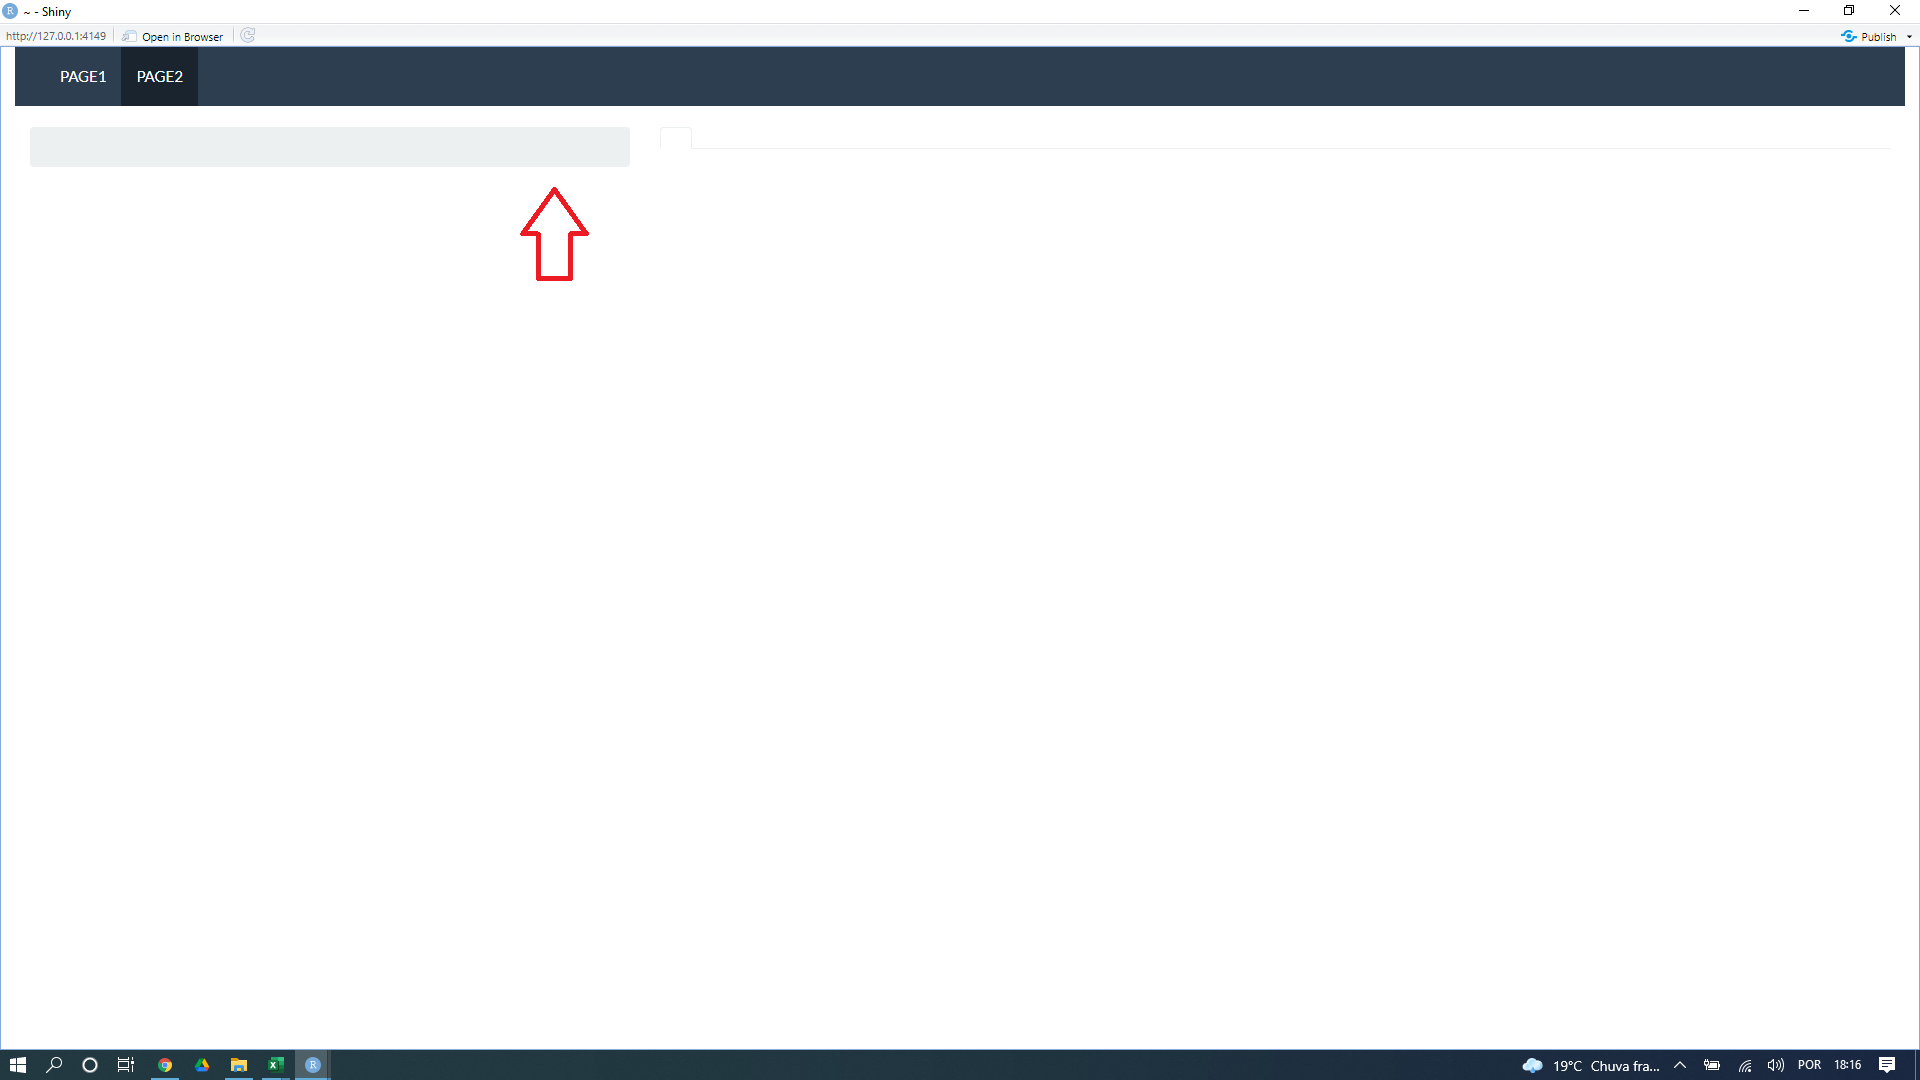Click the Excel taskbar icon

pos(276,1064)
